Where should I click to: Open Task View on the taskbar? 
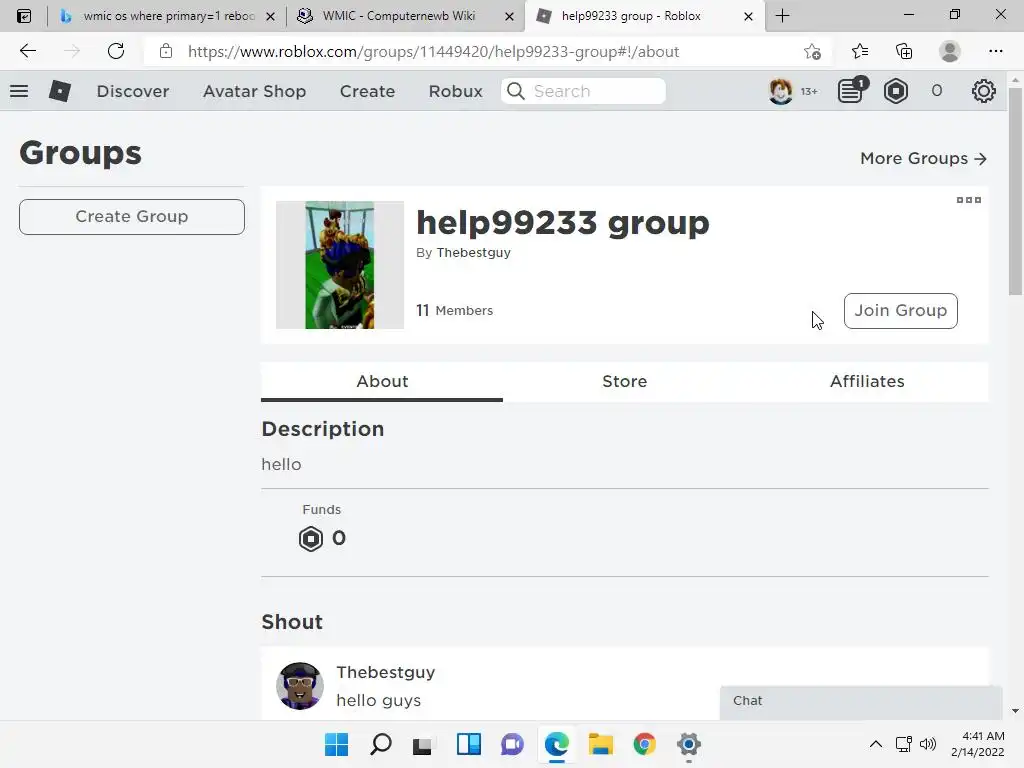coord(423,744)
